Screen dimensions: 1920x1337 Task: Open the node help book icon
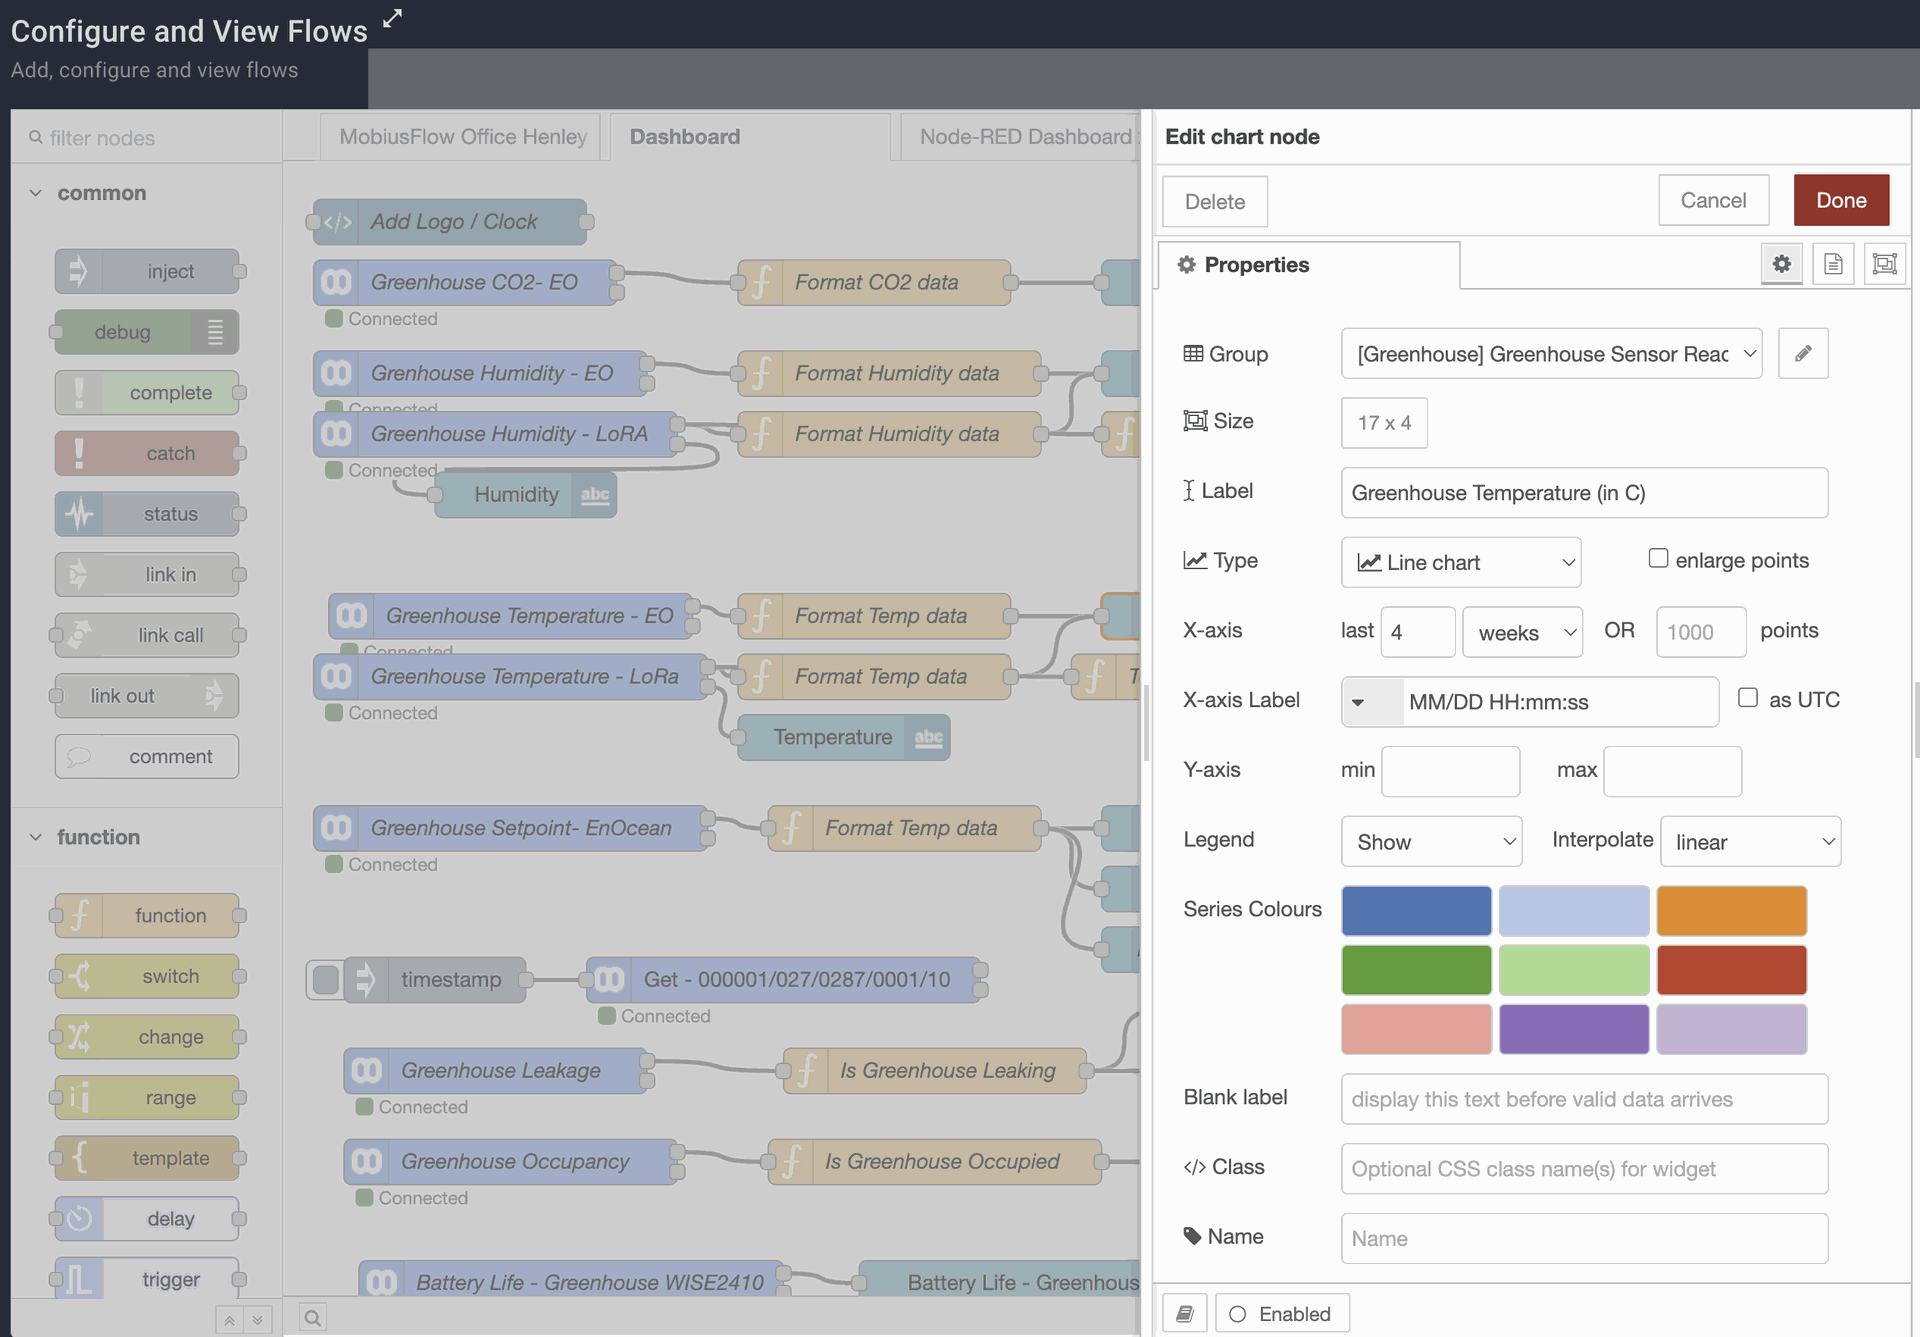[x=1185, y=1313]
